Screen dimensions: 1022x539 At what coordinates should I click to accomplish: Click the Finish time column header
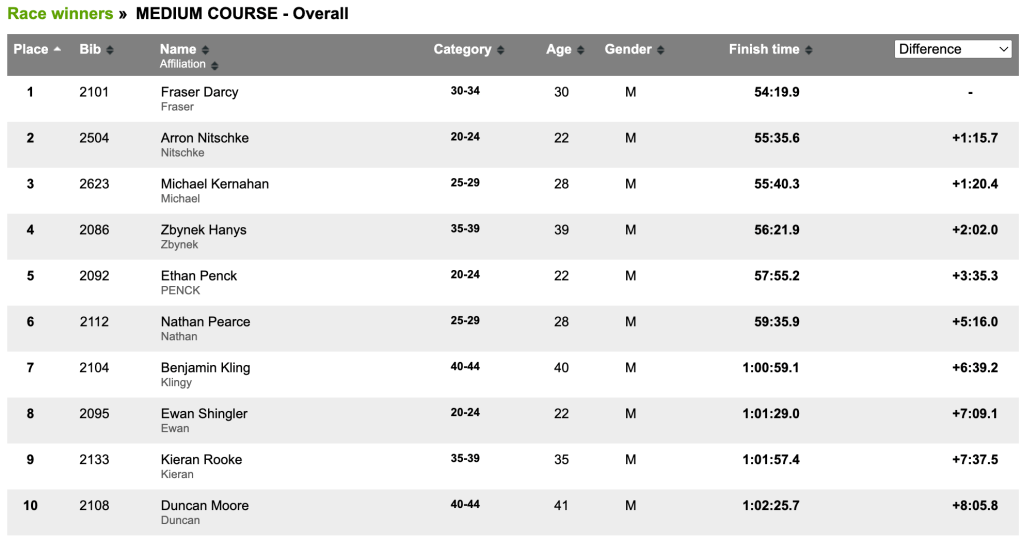click(764, 49)
